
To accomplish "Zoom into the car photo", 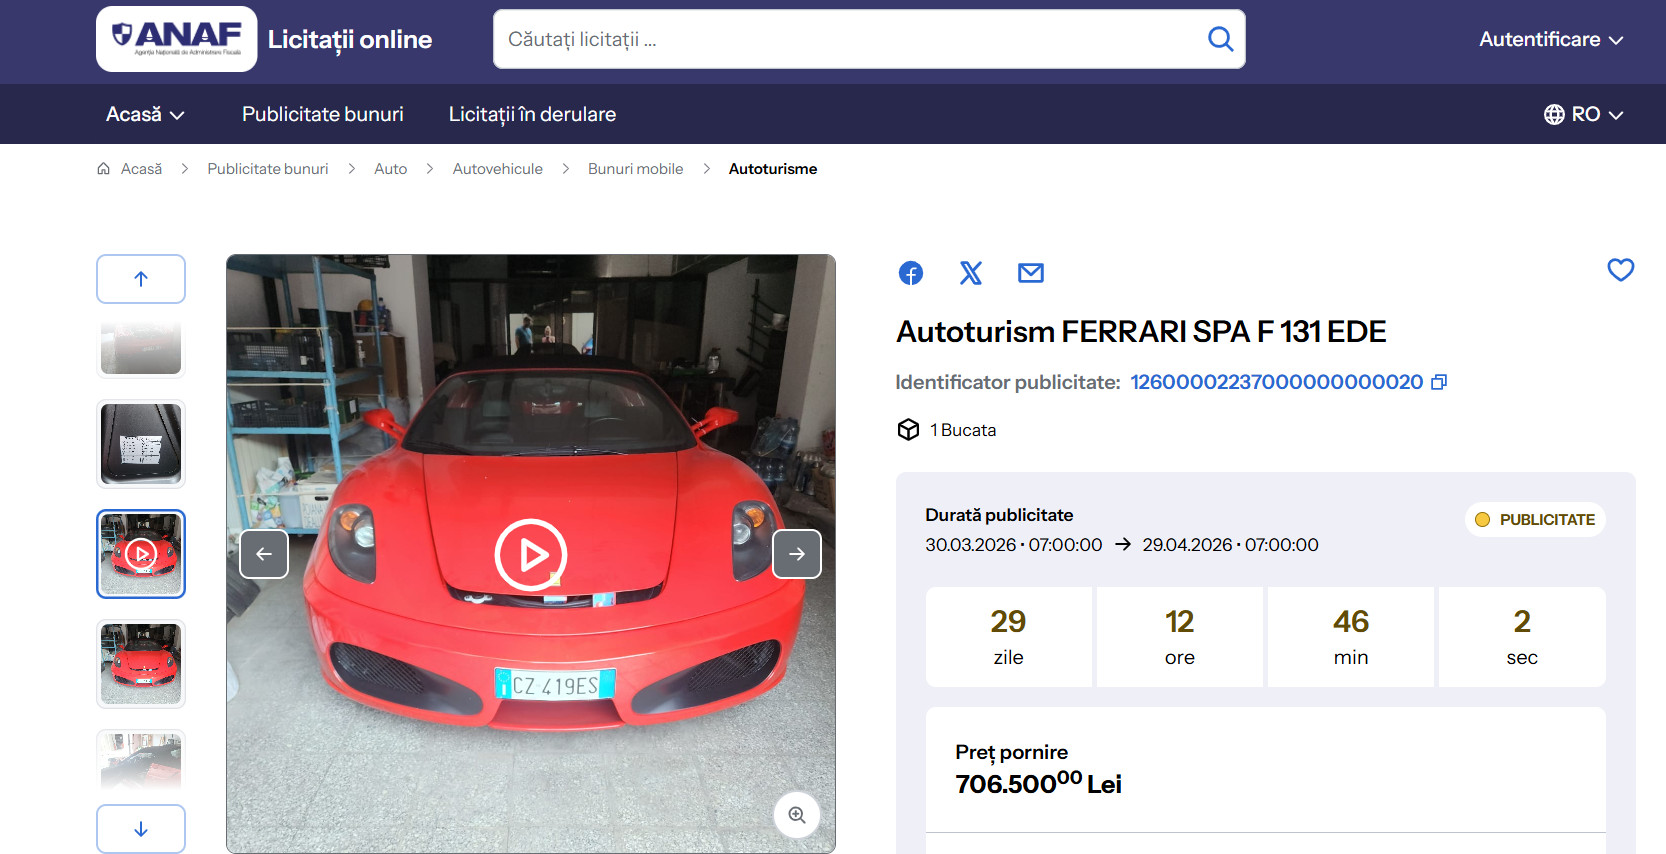I will point(797,815).
